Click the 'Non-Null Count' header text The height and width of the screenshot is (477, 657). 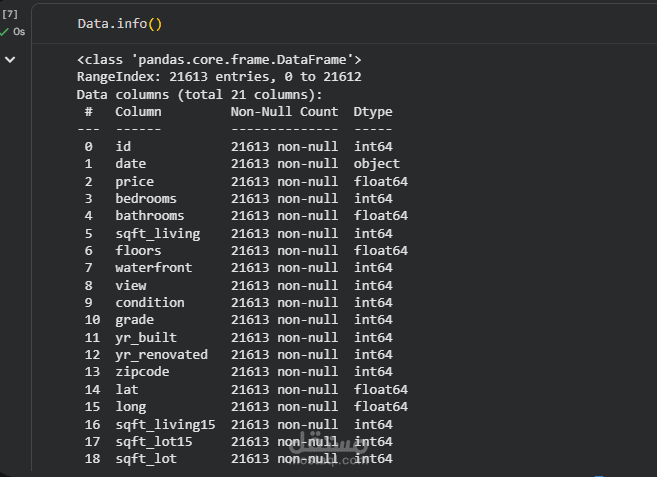pyautogui.click(x=284, y=112)
